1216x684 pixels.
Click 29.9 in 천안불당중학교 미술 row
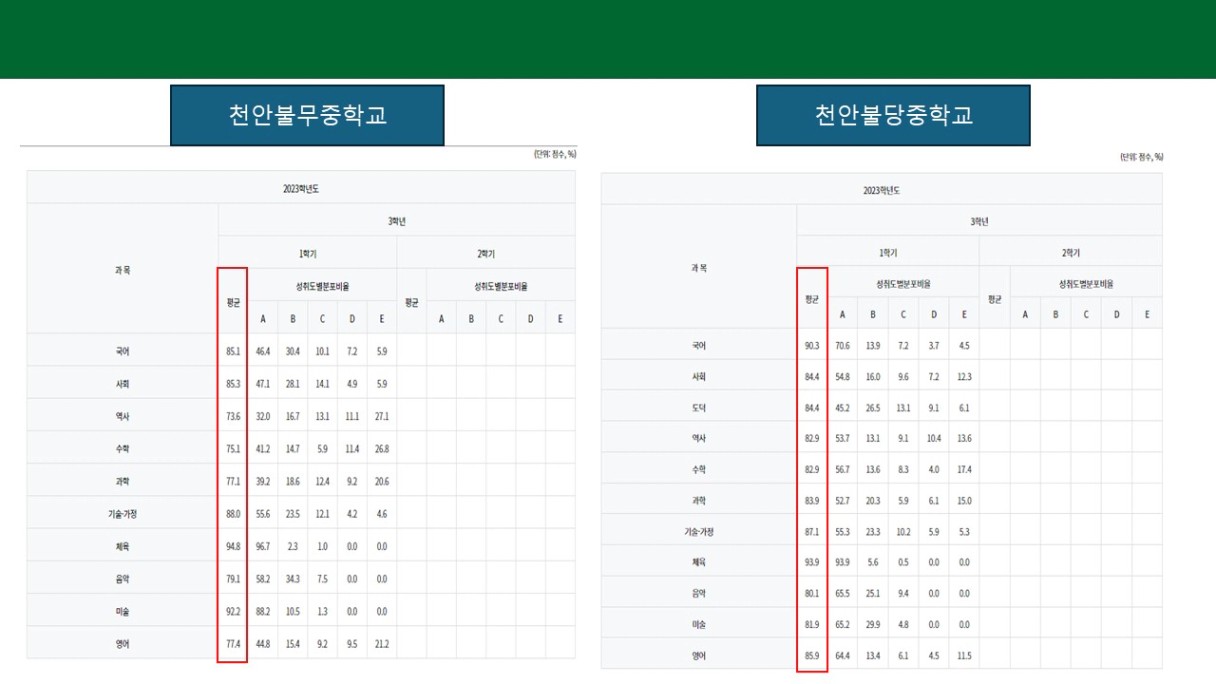873,625
